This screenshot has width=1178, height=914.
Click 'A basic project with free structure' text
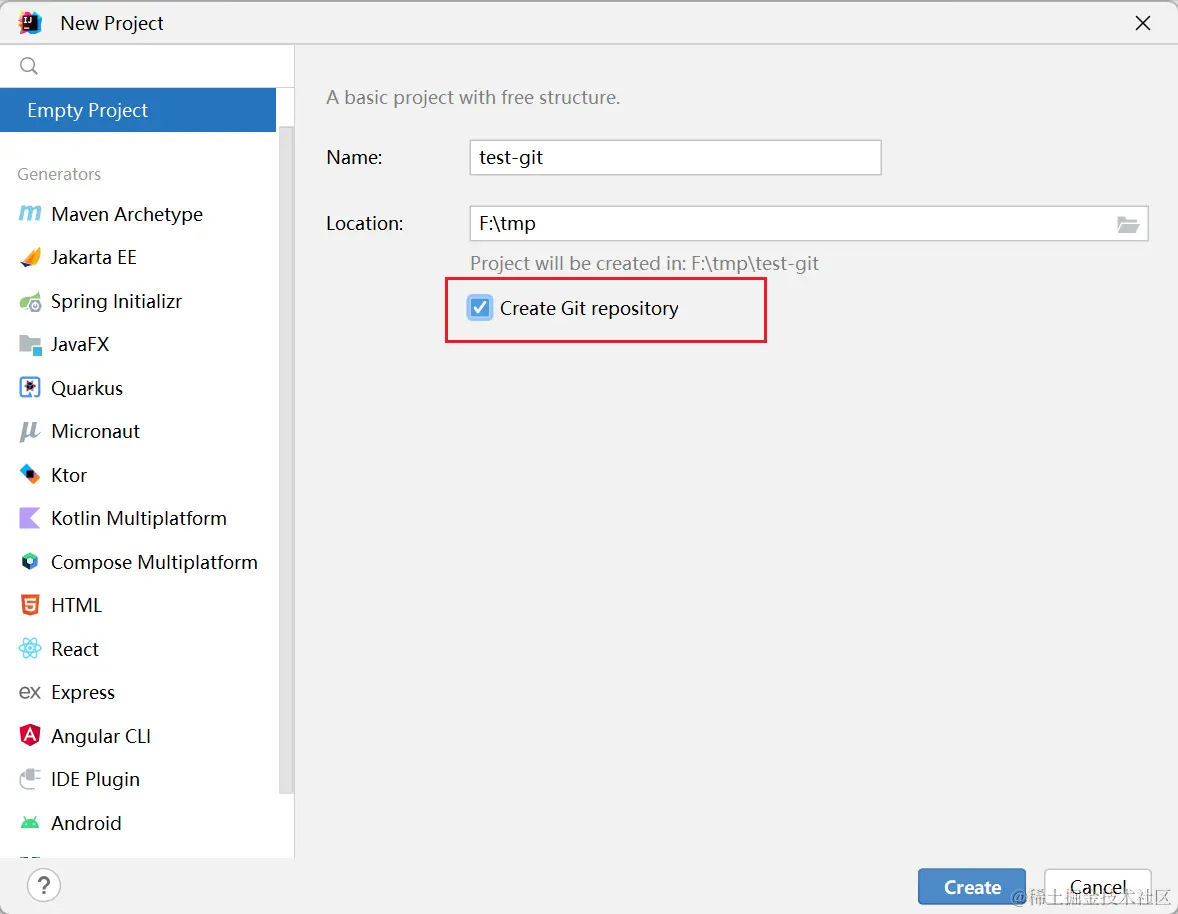(x=473, y=98)
